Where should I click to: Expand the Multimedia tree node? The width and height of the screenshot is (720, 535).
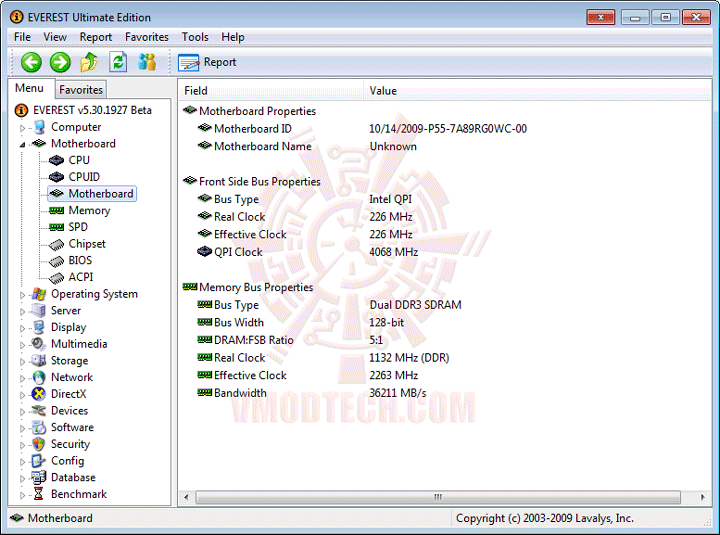(22, 345)
